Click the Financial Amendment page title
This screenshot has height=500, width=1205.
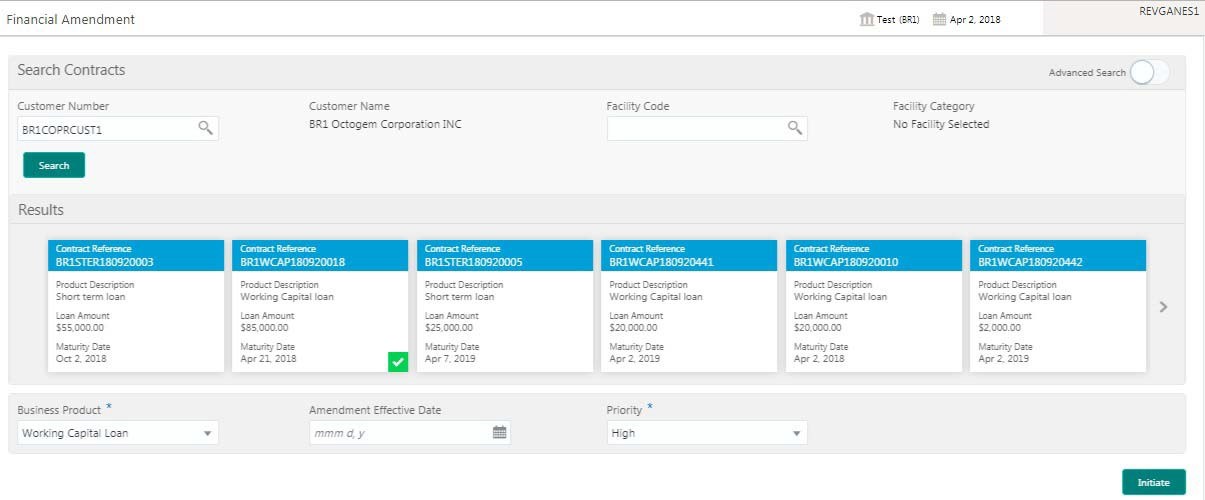[71, 19]
